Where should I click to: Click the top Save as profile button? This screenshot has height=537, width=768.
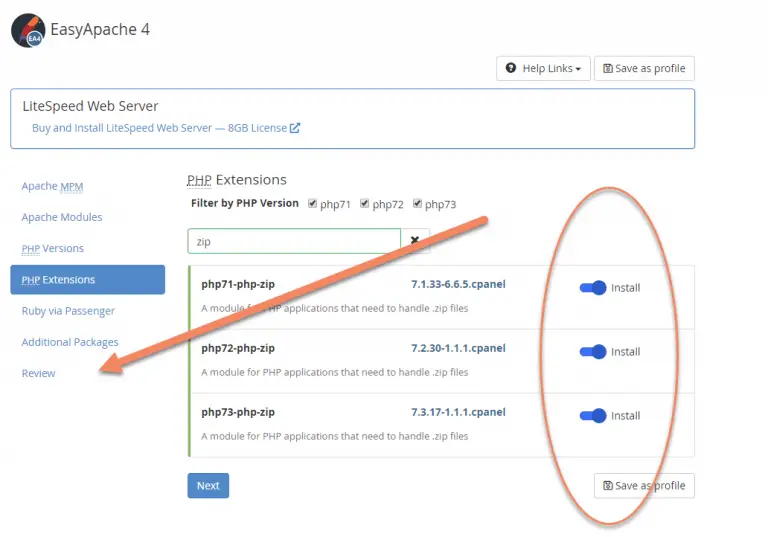[x=644, y=69]
